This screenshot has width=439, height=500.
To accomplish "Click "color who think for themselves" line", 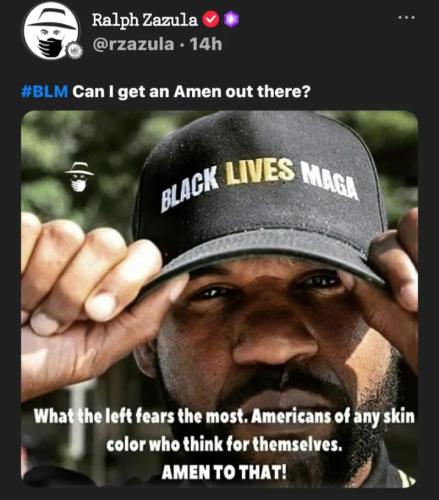I will (x=224, y=444).
